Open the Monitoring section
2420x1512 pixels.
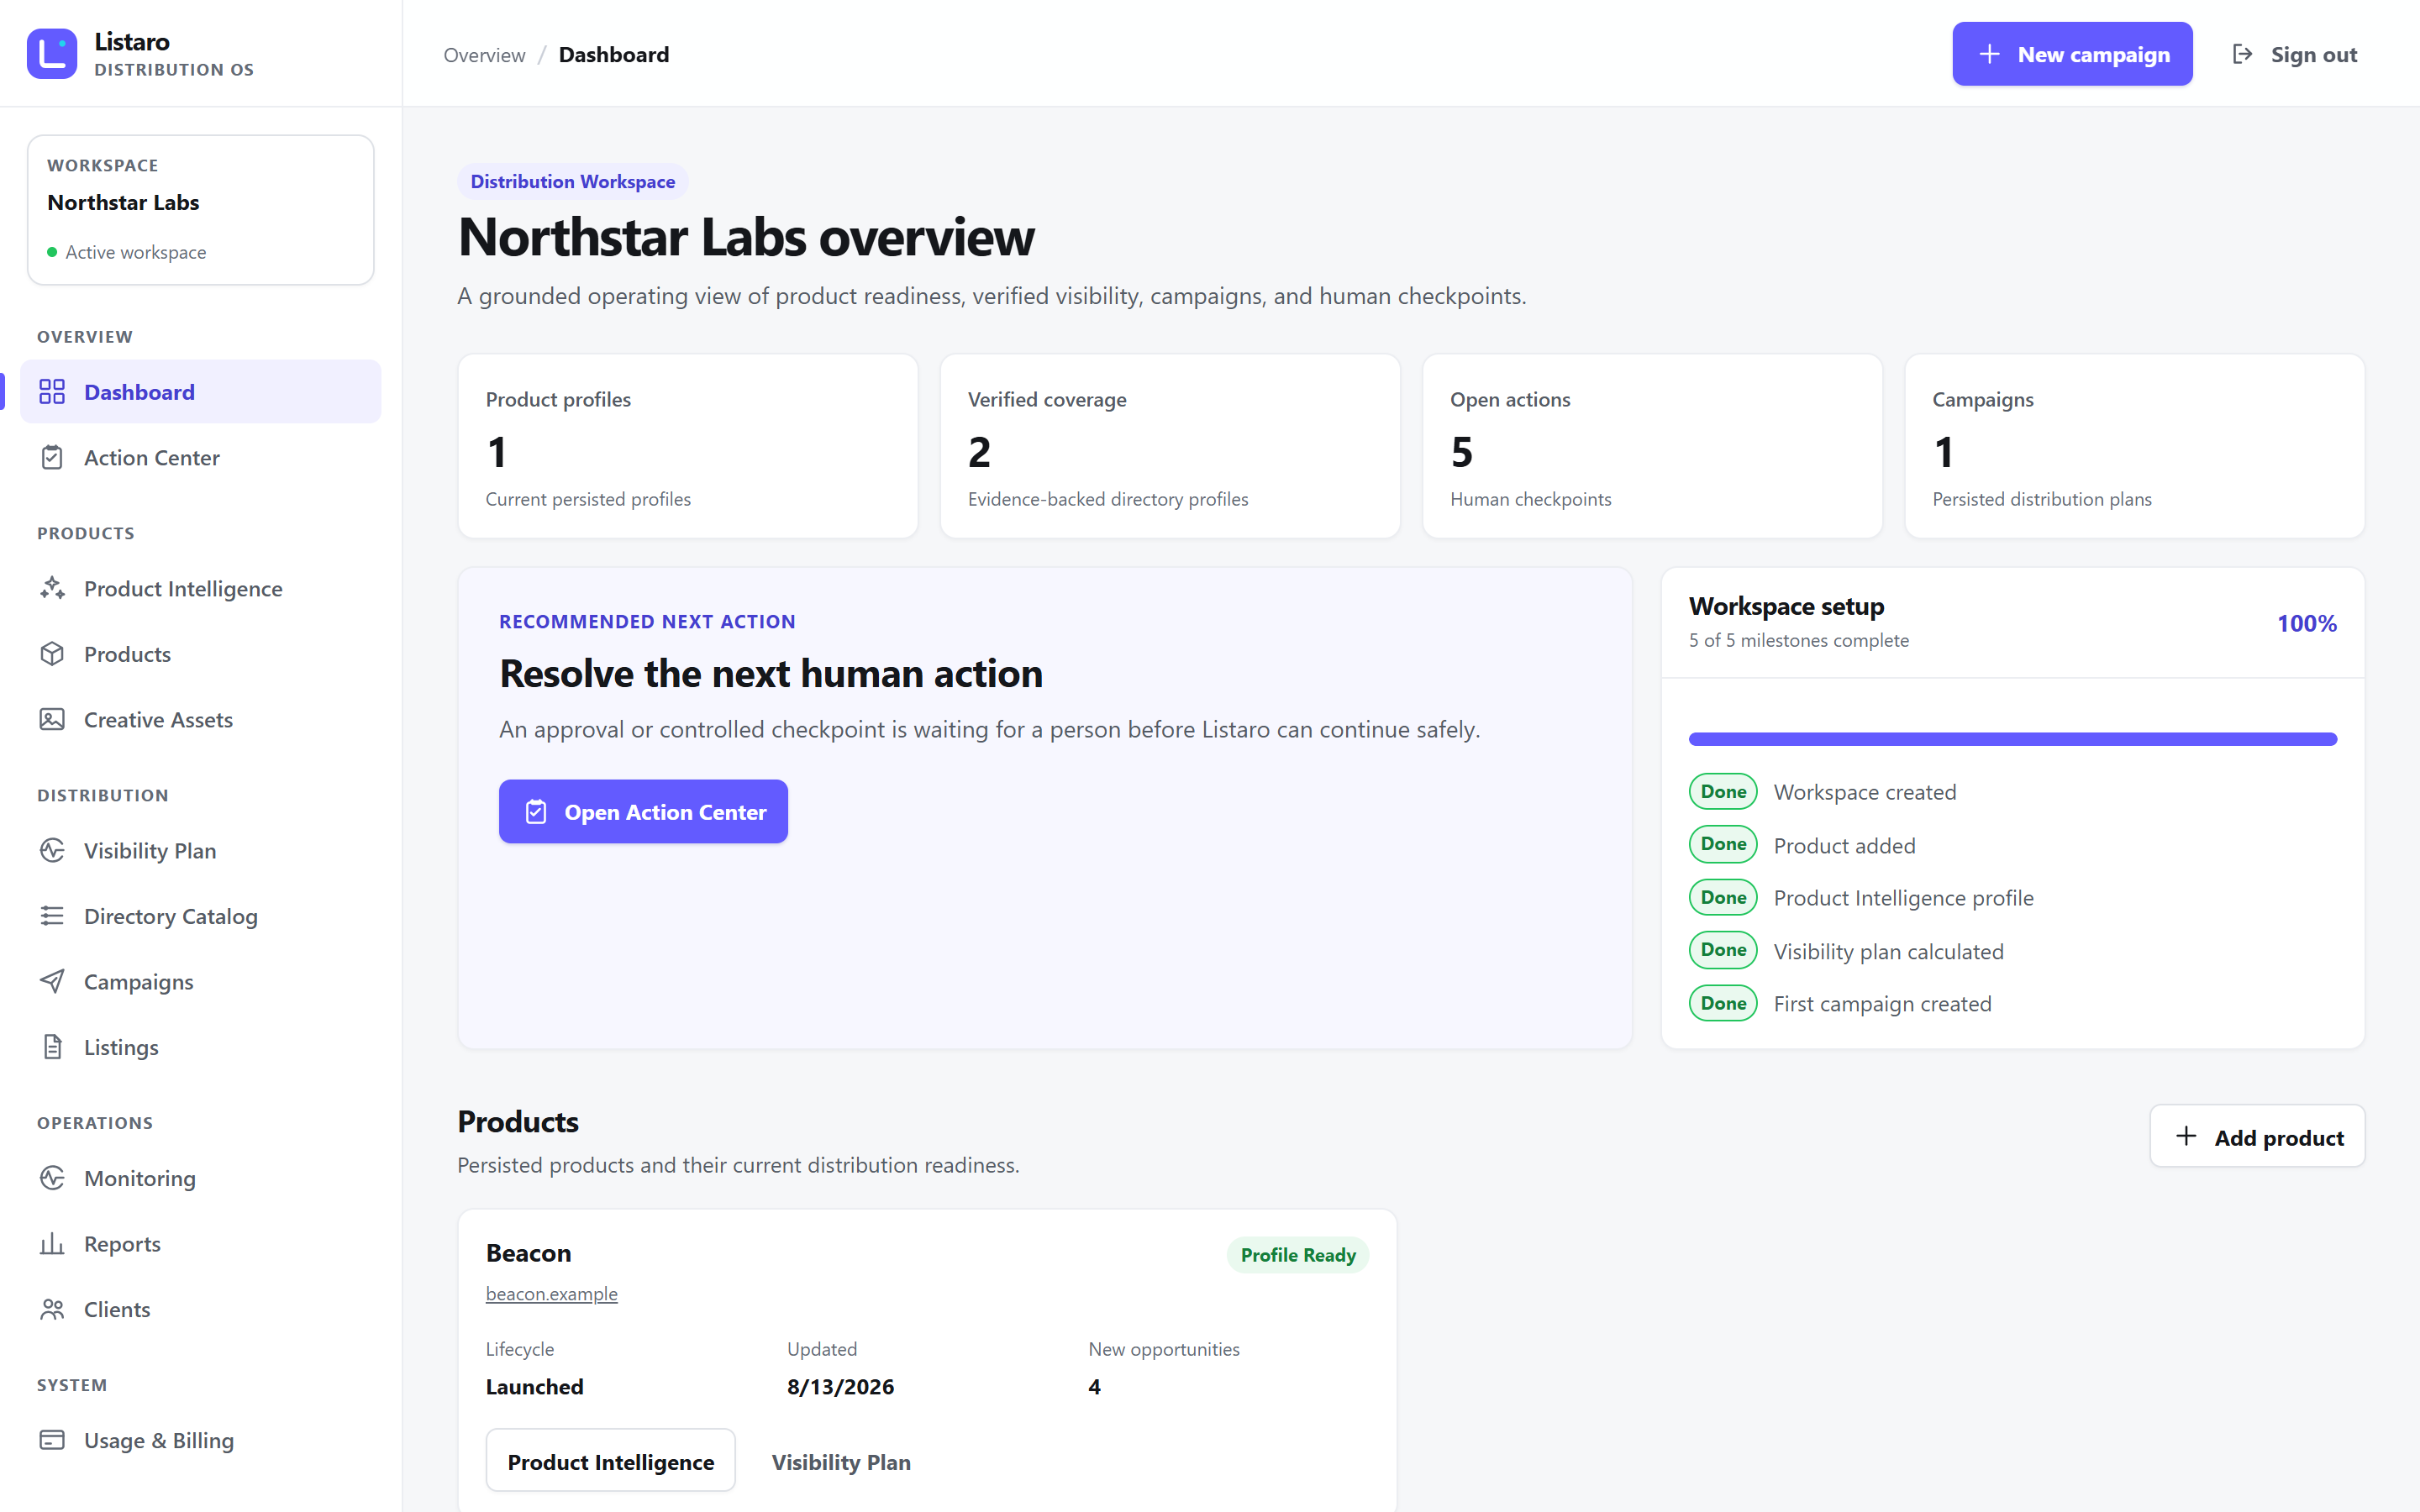201,1178
